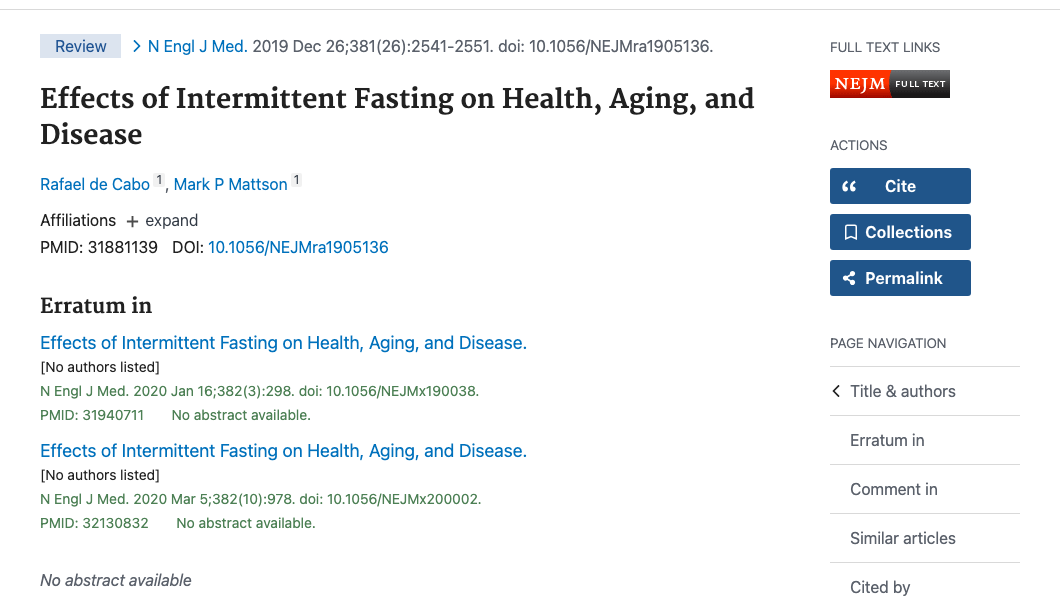Image resolution: width=1060 pixels, height=600 pixels.
Task: Click the Review badge
Action: coord(79,45)
